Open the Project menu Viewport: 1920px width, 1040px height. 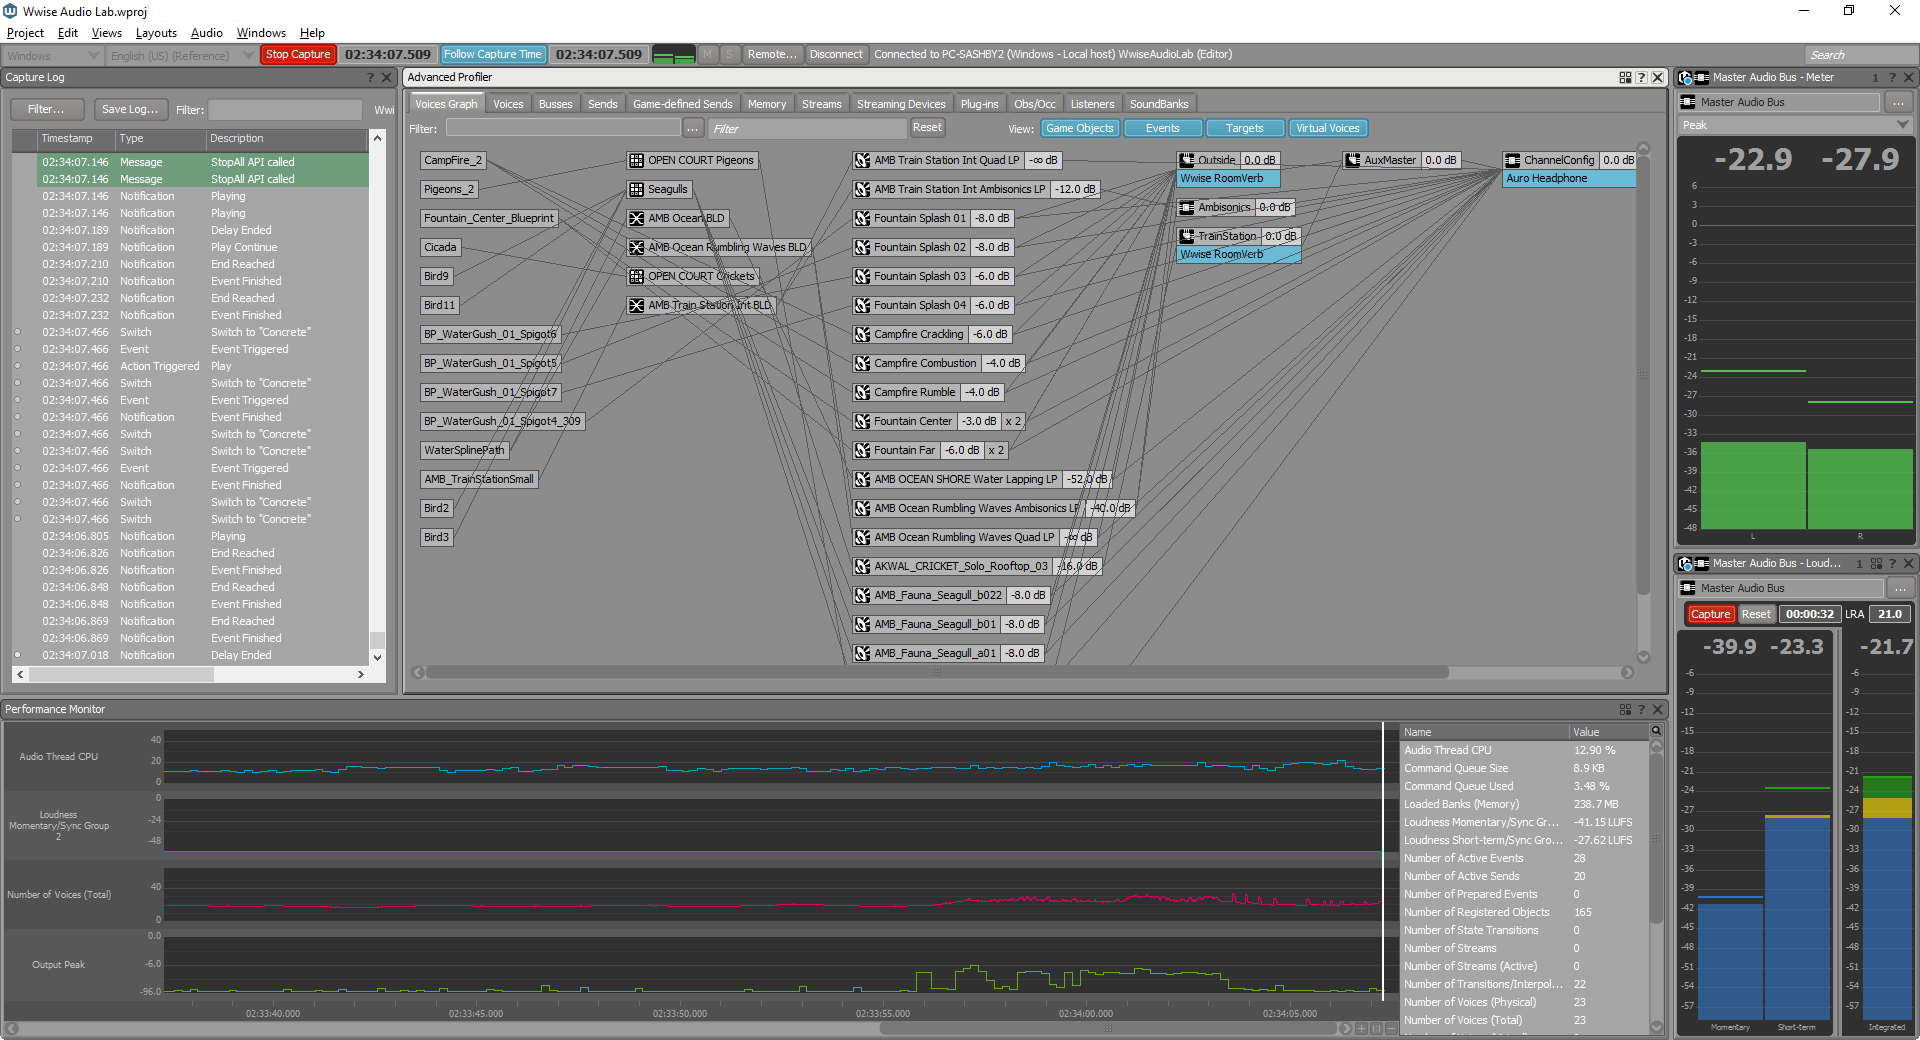point(25,33)
